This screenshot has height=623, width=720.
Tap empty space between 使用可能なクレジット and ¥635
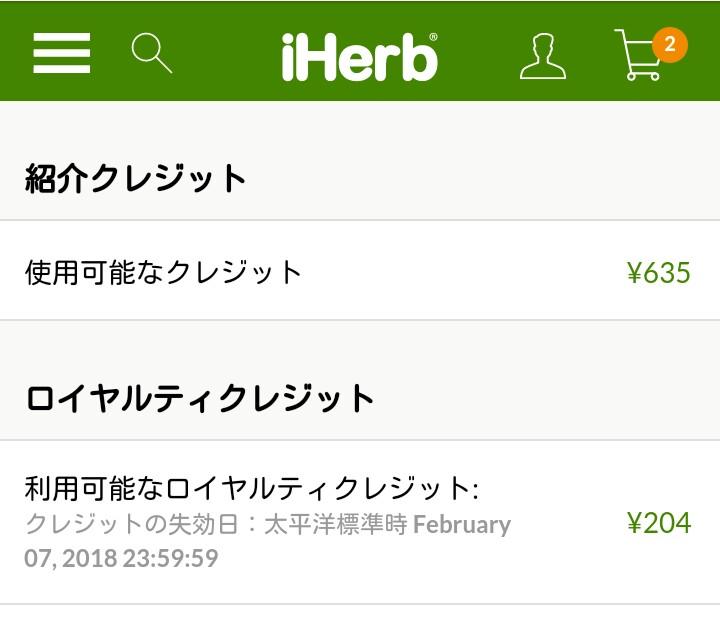(x=460, y=272)
